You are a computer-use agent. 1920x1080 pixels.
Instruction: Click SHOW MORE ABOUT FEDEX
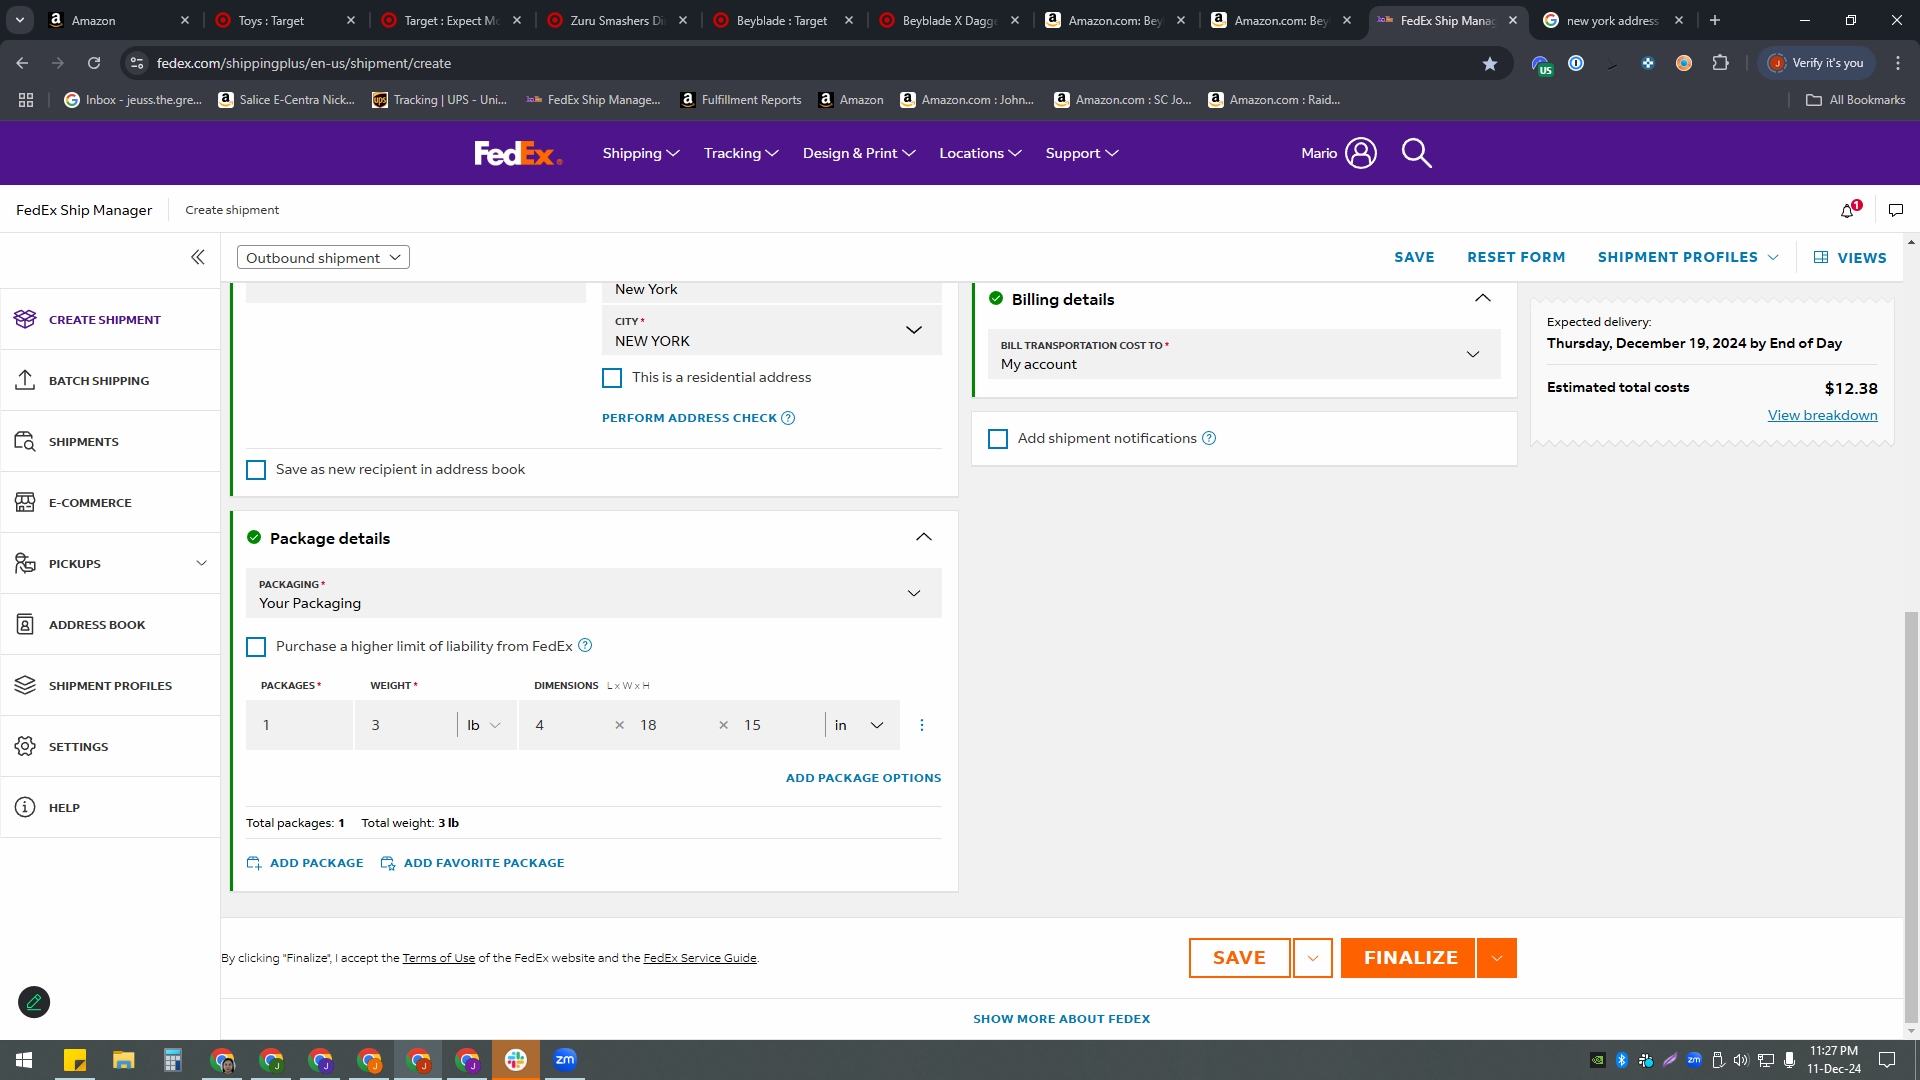[1061, 1019]
